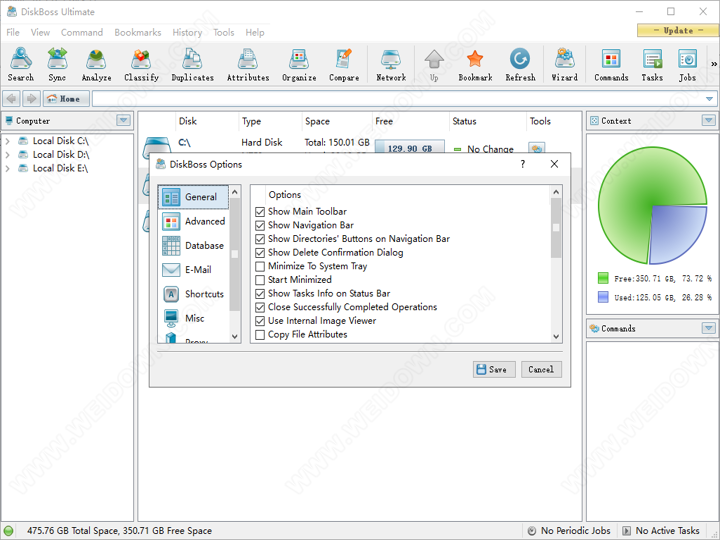
Task: Open the Wizard tool
Action: (564, 64)
